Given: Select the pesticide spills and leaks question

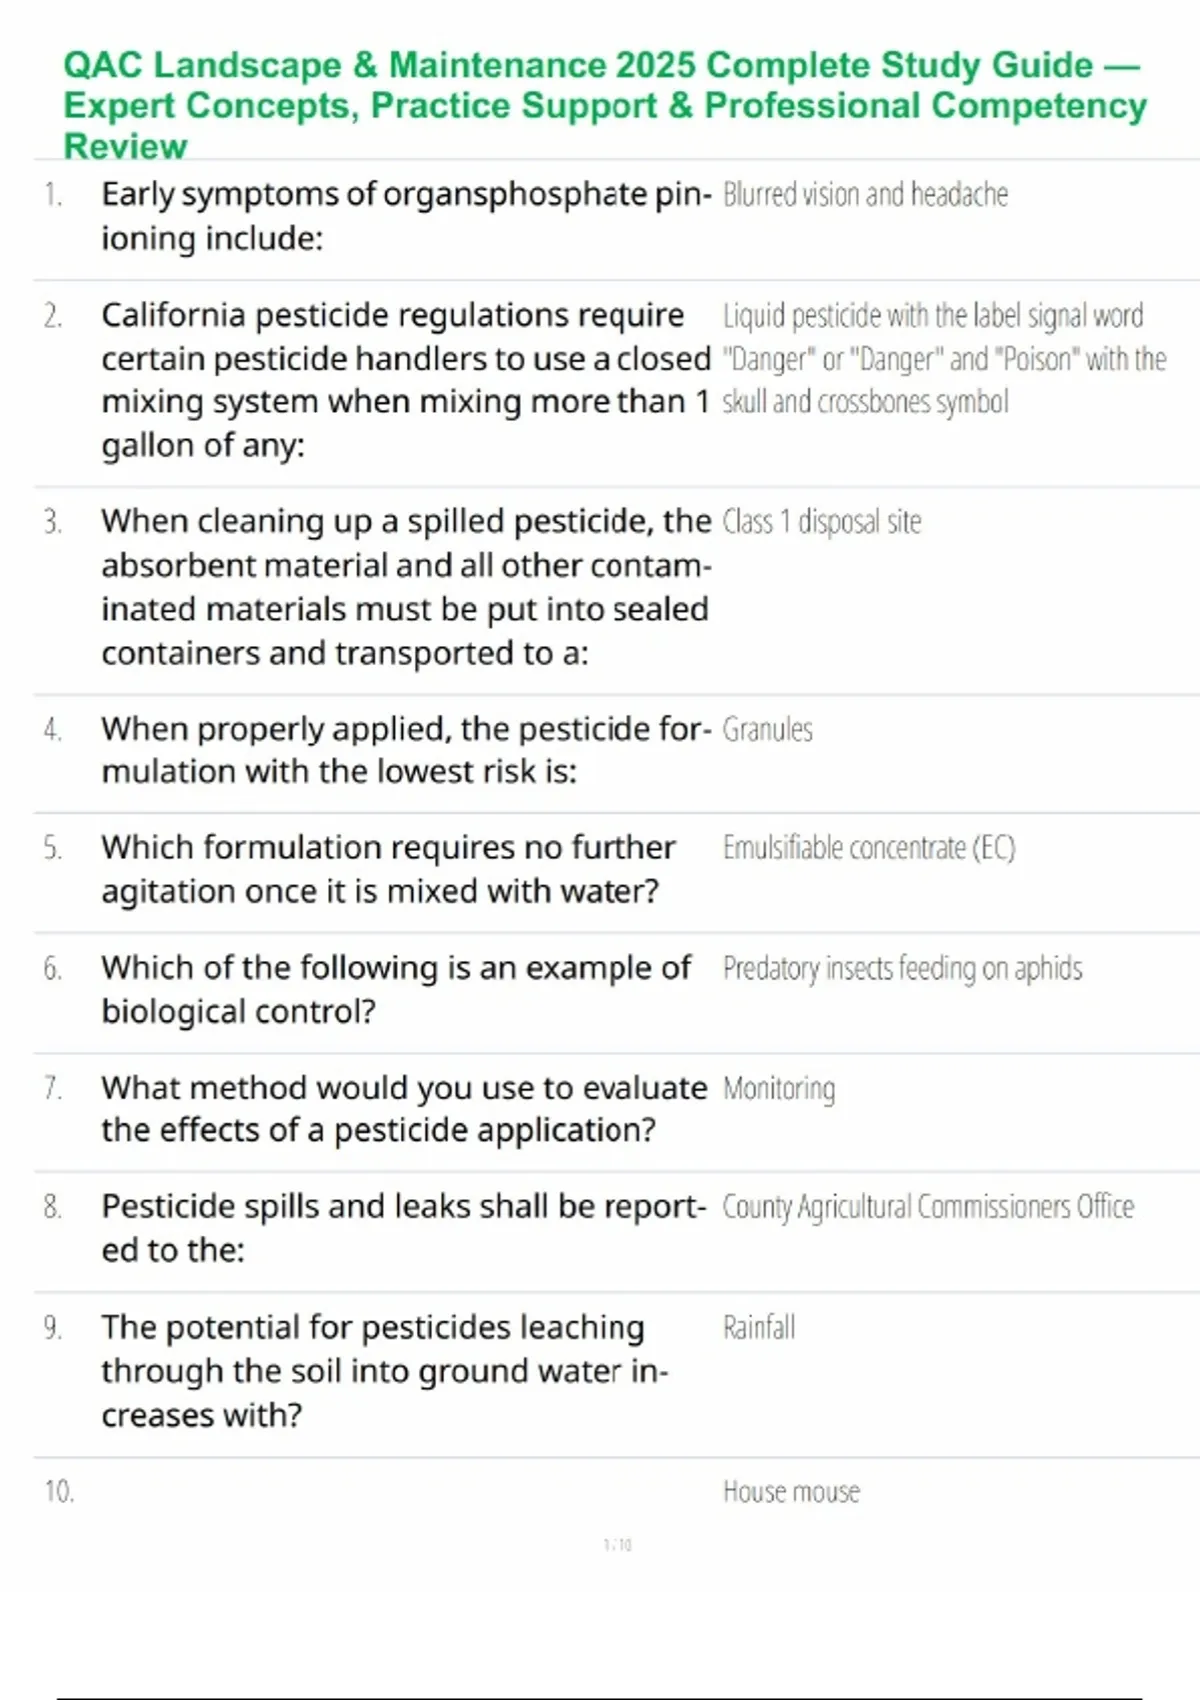Looking at the screenshot, I should [x=403, y=1228].
